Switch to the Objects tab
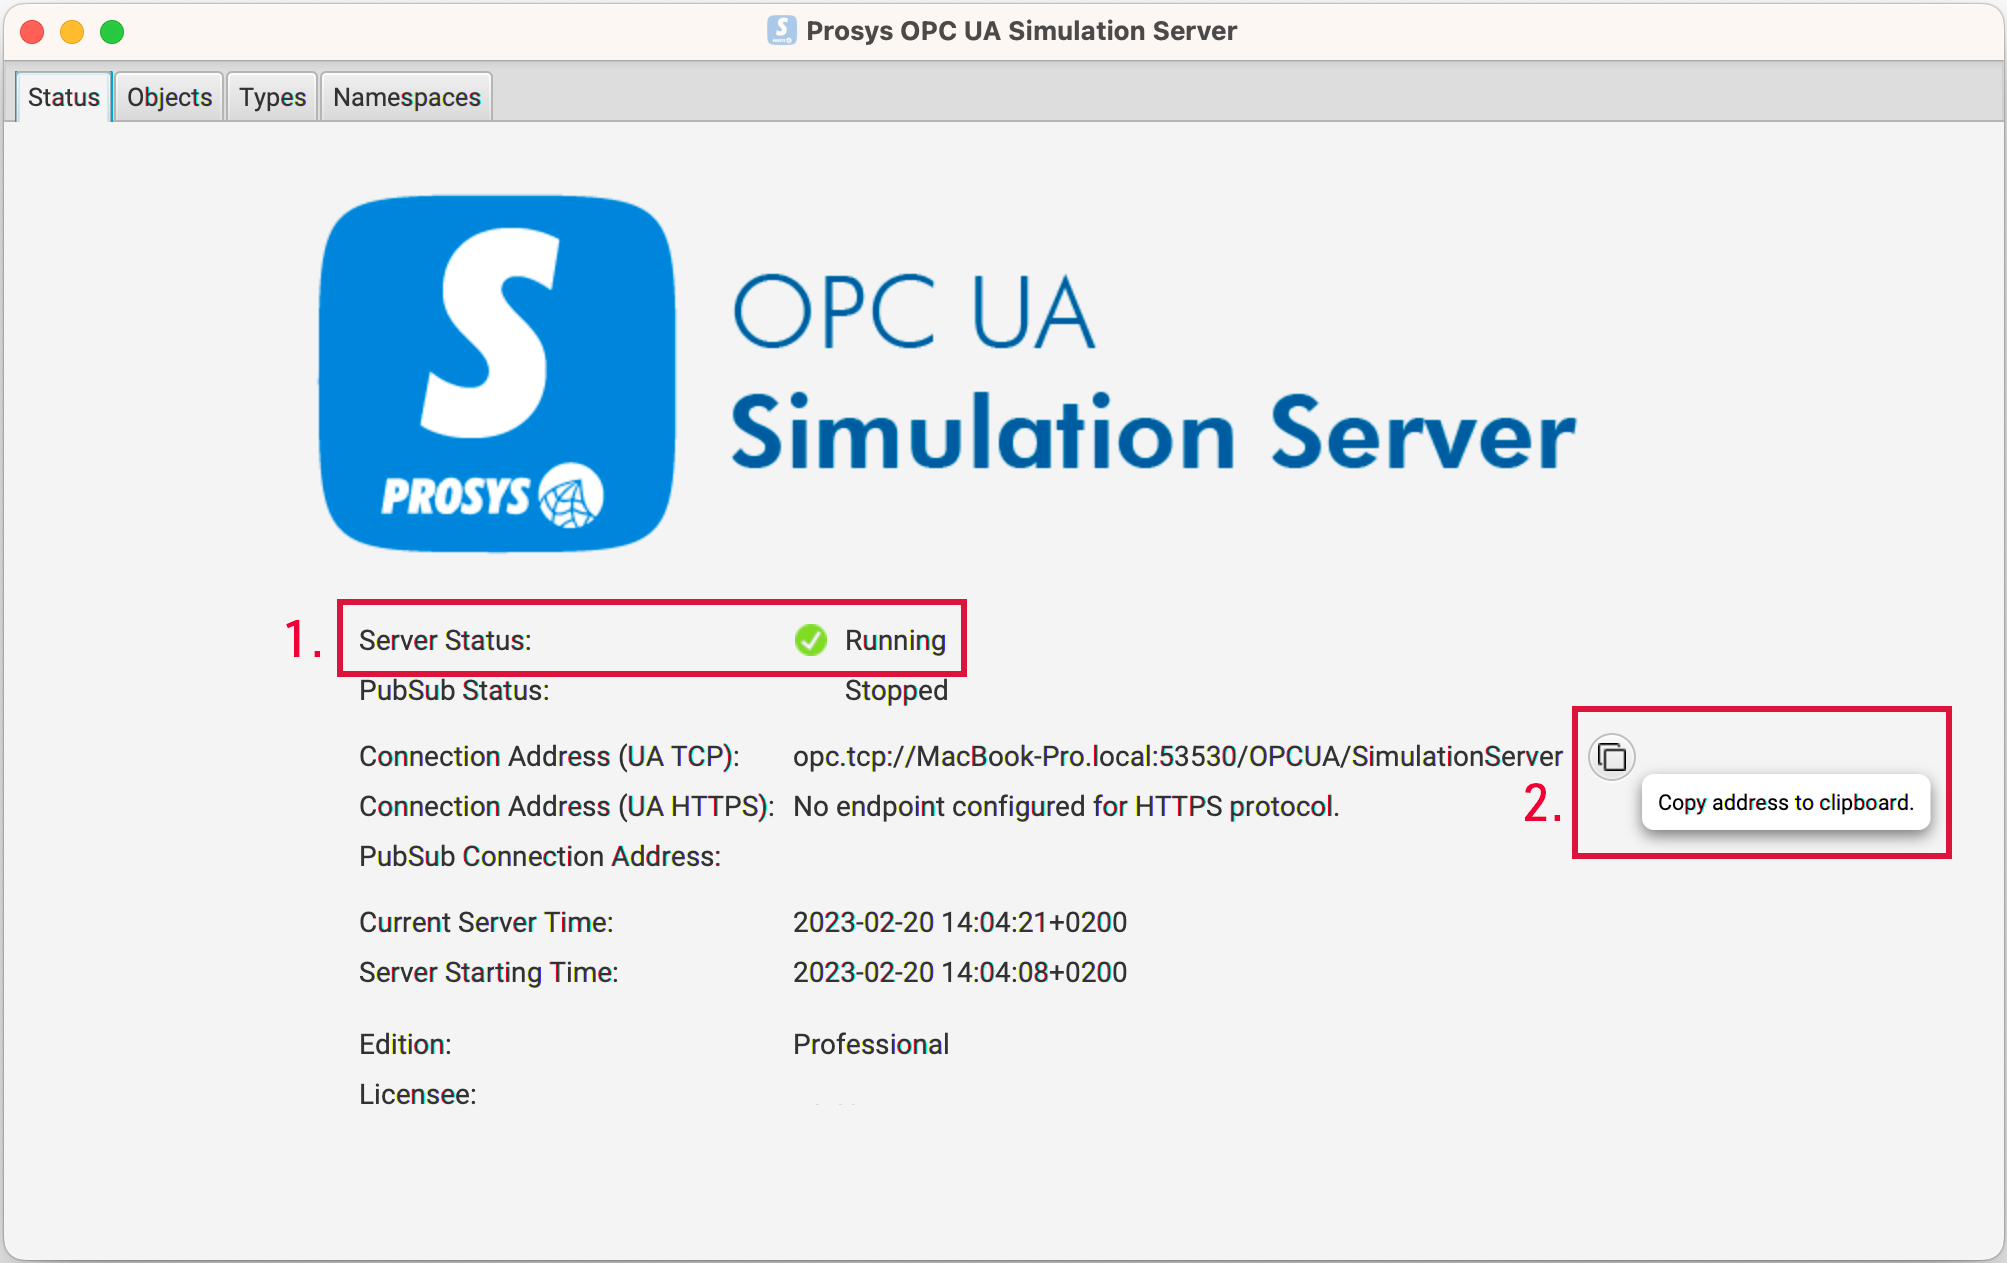 pos(169,97)
